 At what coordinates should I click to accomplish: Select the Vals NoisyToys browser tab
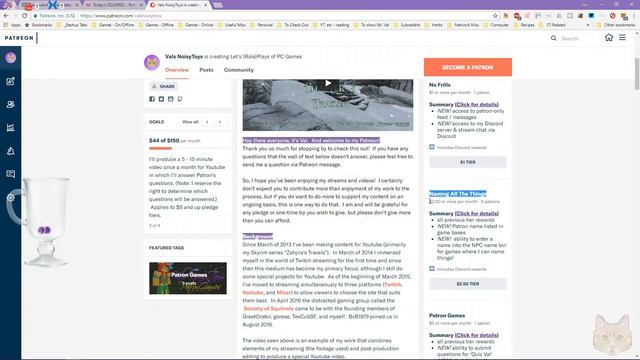(178, 5)
